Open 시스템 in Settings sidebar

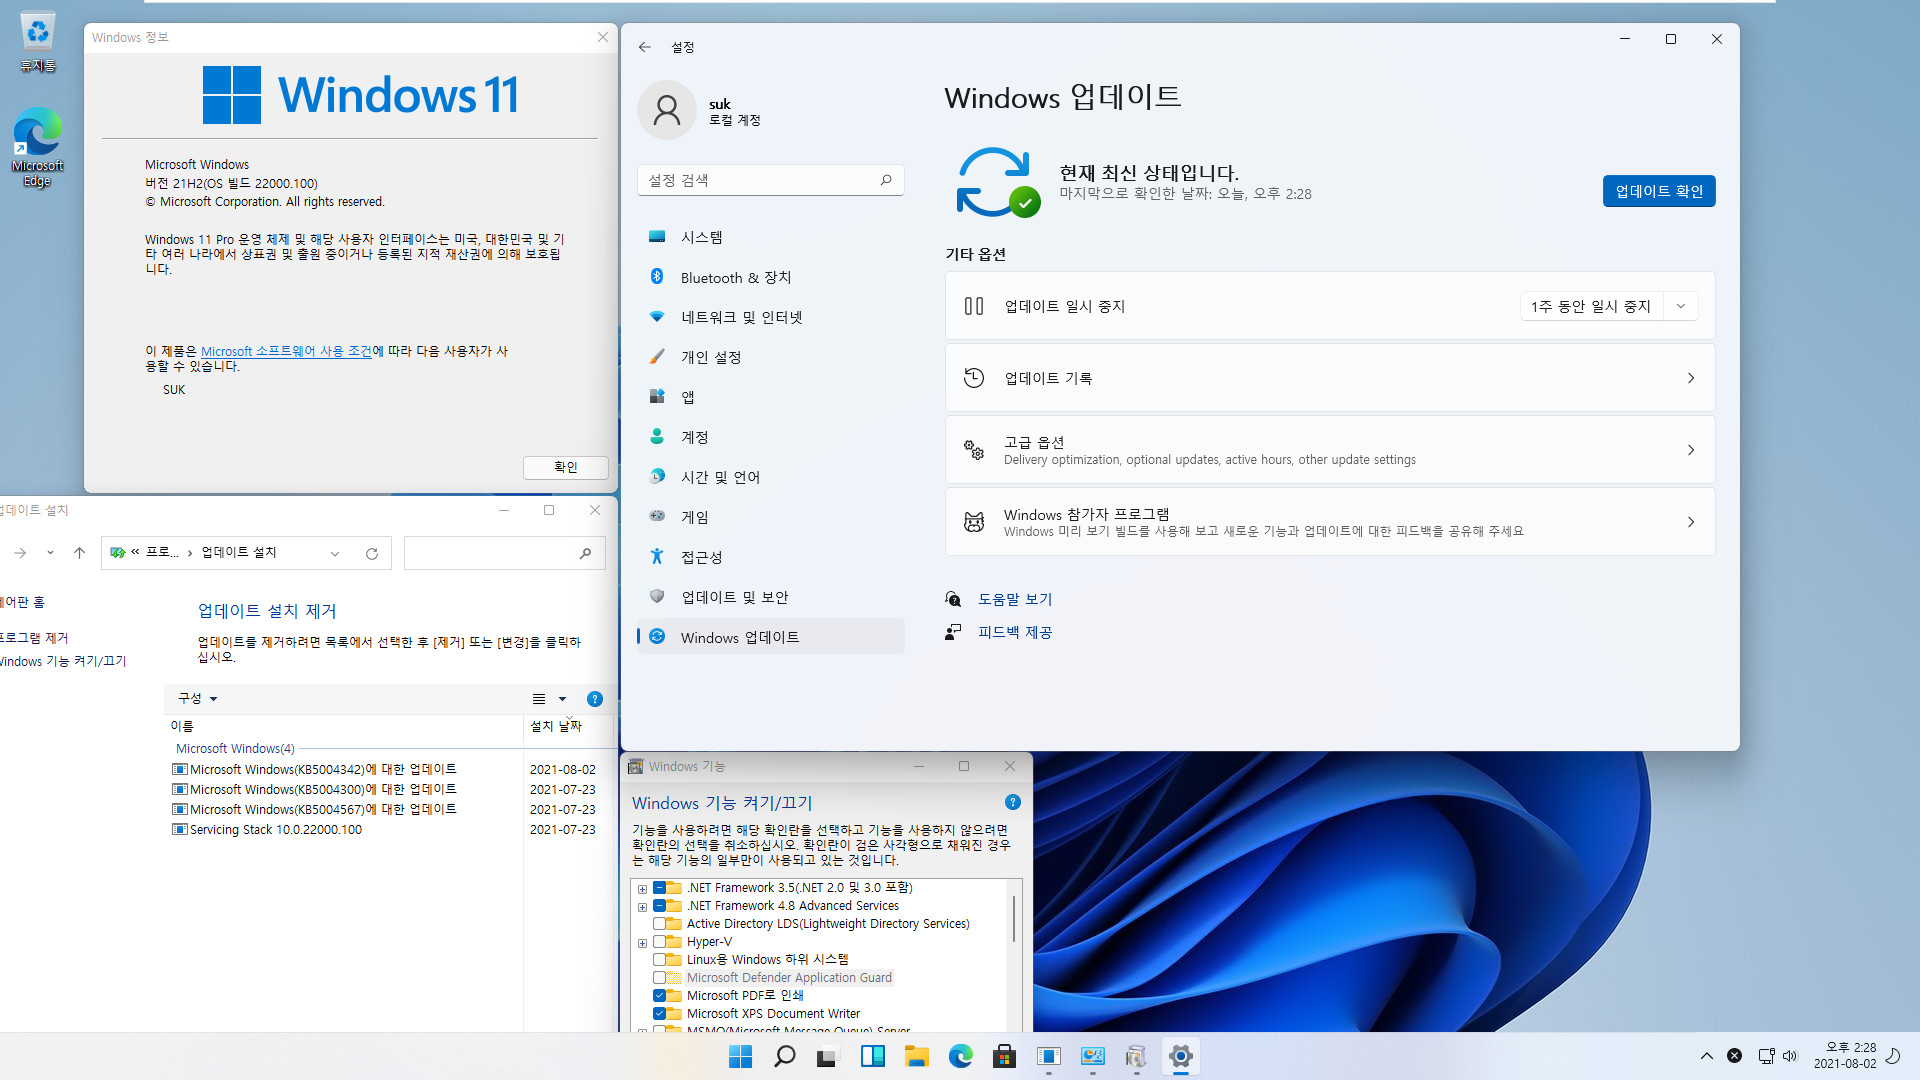coord(771,237)
